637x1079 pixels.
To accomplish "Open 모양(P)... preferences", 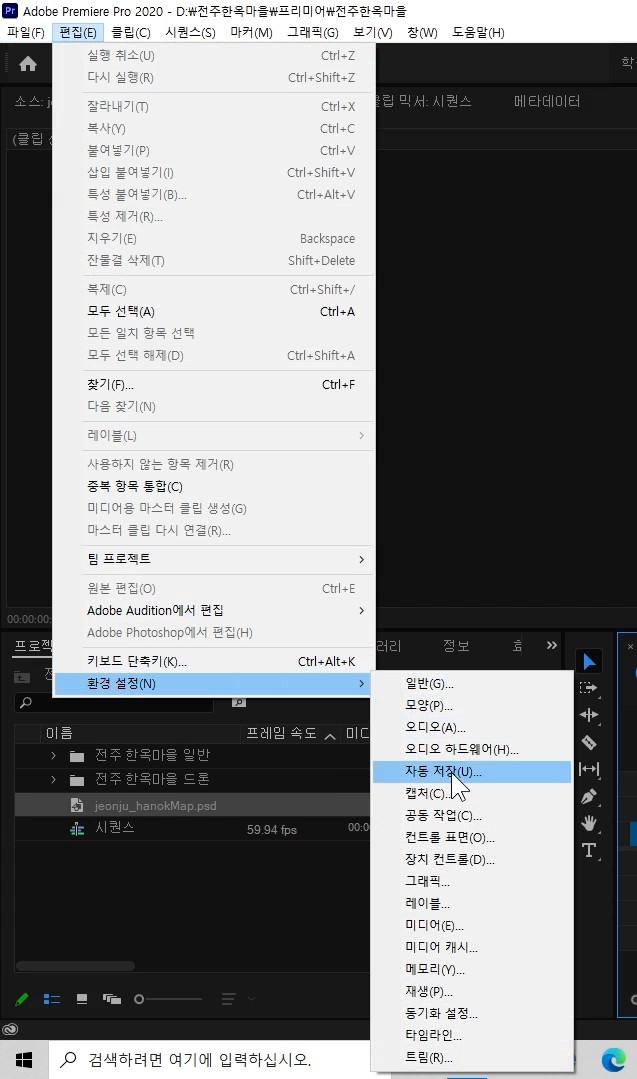I will point(472,706).
